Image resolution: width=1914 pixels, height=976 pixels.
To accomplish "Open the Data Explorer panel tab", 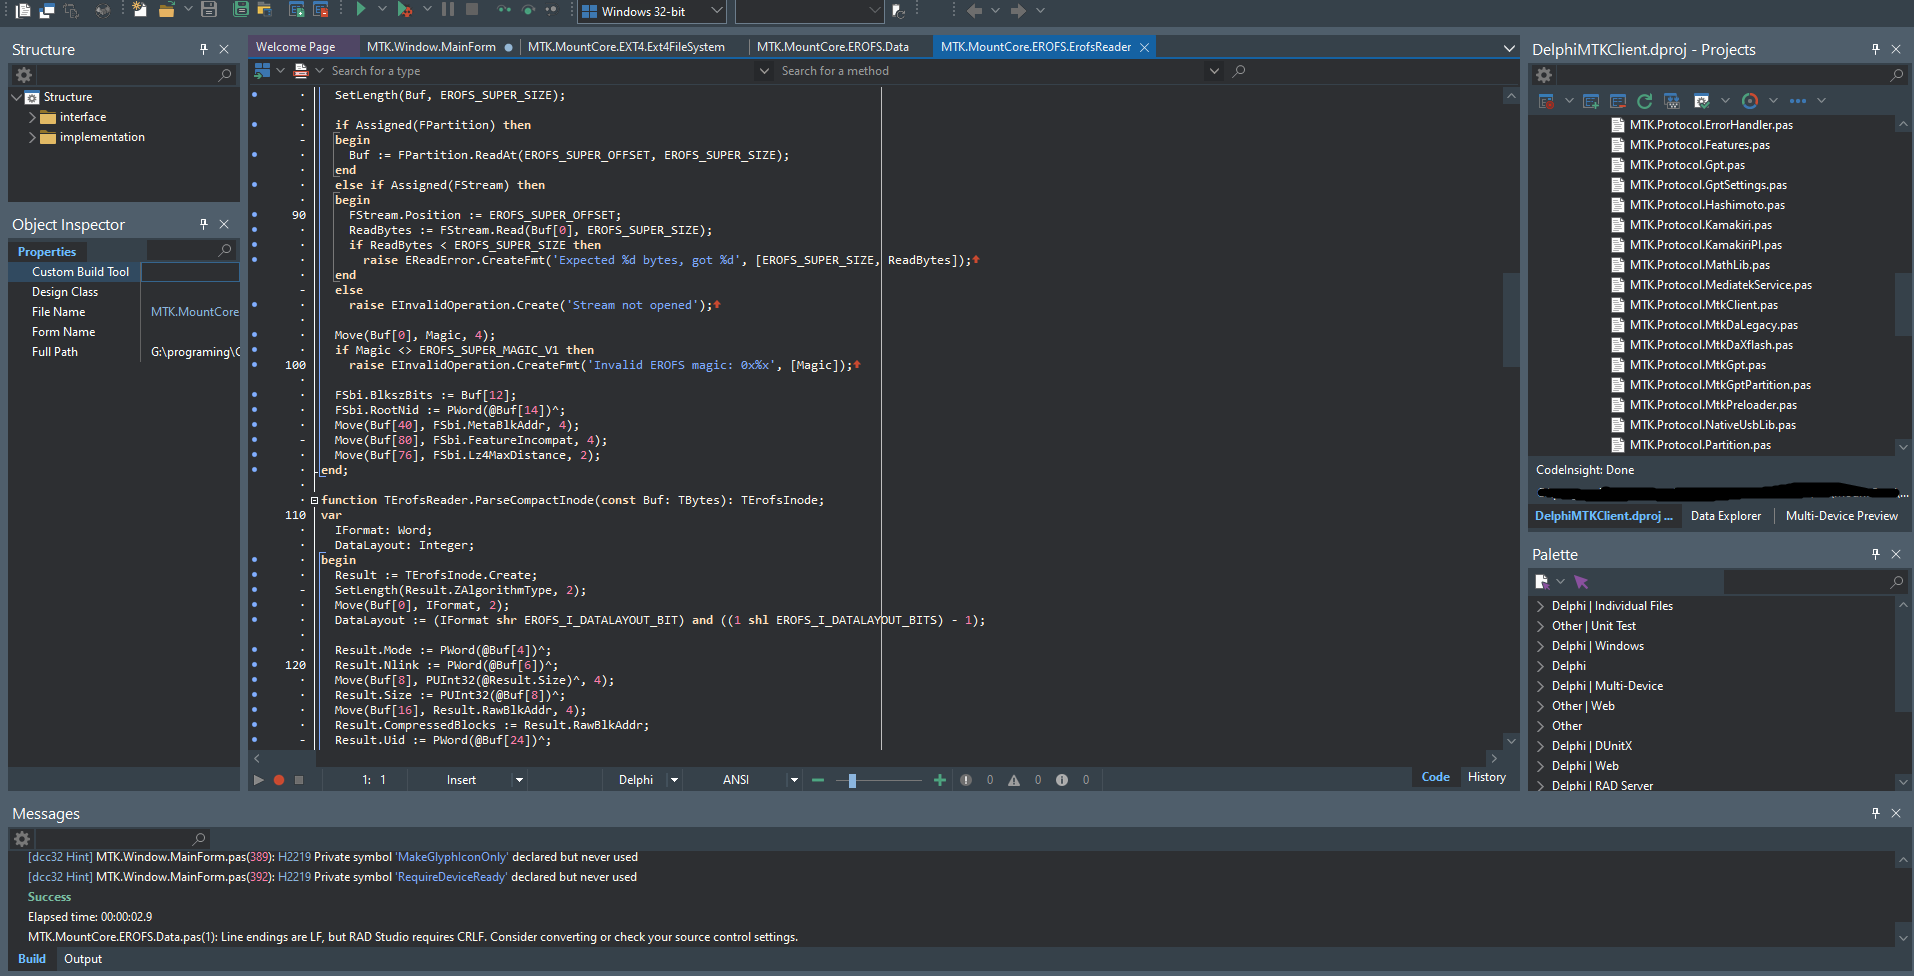I will pos(1725,516).
